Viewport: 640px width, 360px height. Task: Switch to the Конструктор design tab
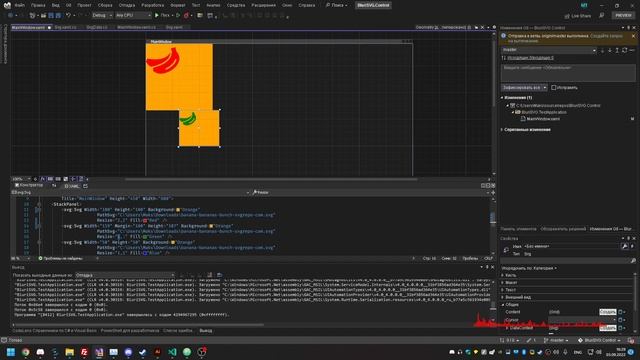click(x=29, y=185)
